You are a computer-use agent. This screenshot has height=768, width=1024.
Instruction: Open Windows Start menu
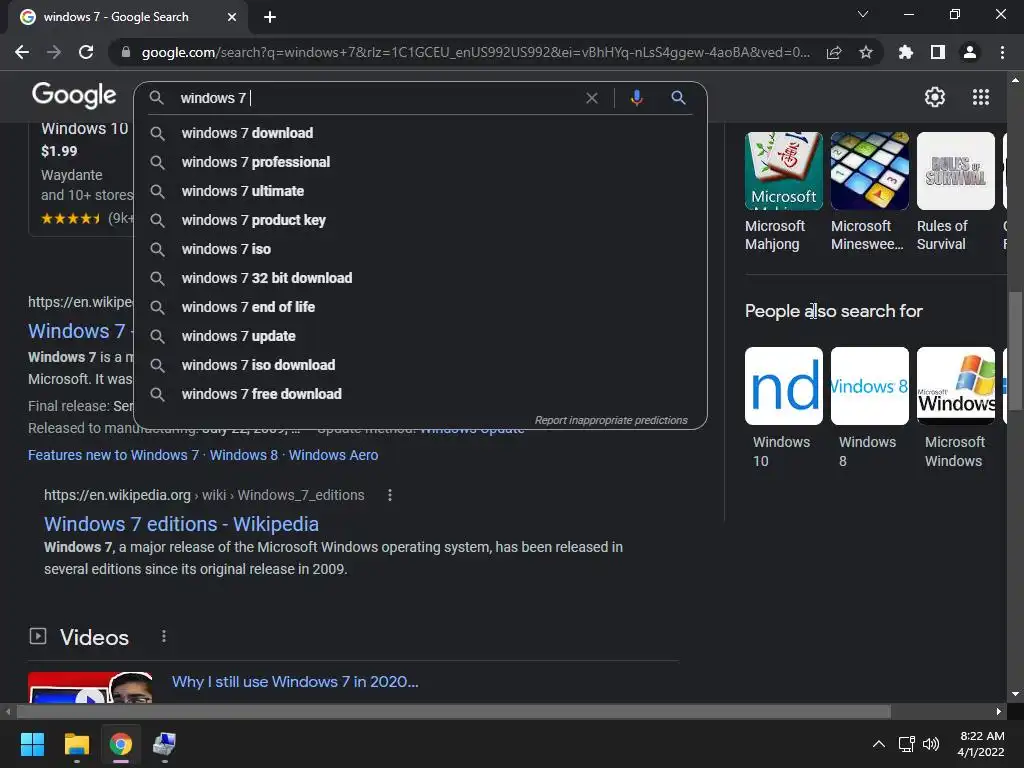tap(32, 744)
